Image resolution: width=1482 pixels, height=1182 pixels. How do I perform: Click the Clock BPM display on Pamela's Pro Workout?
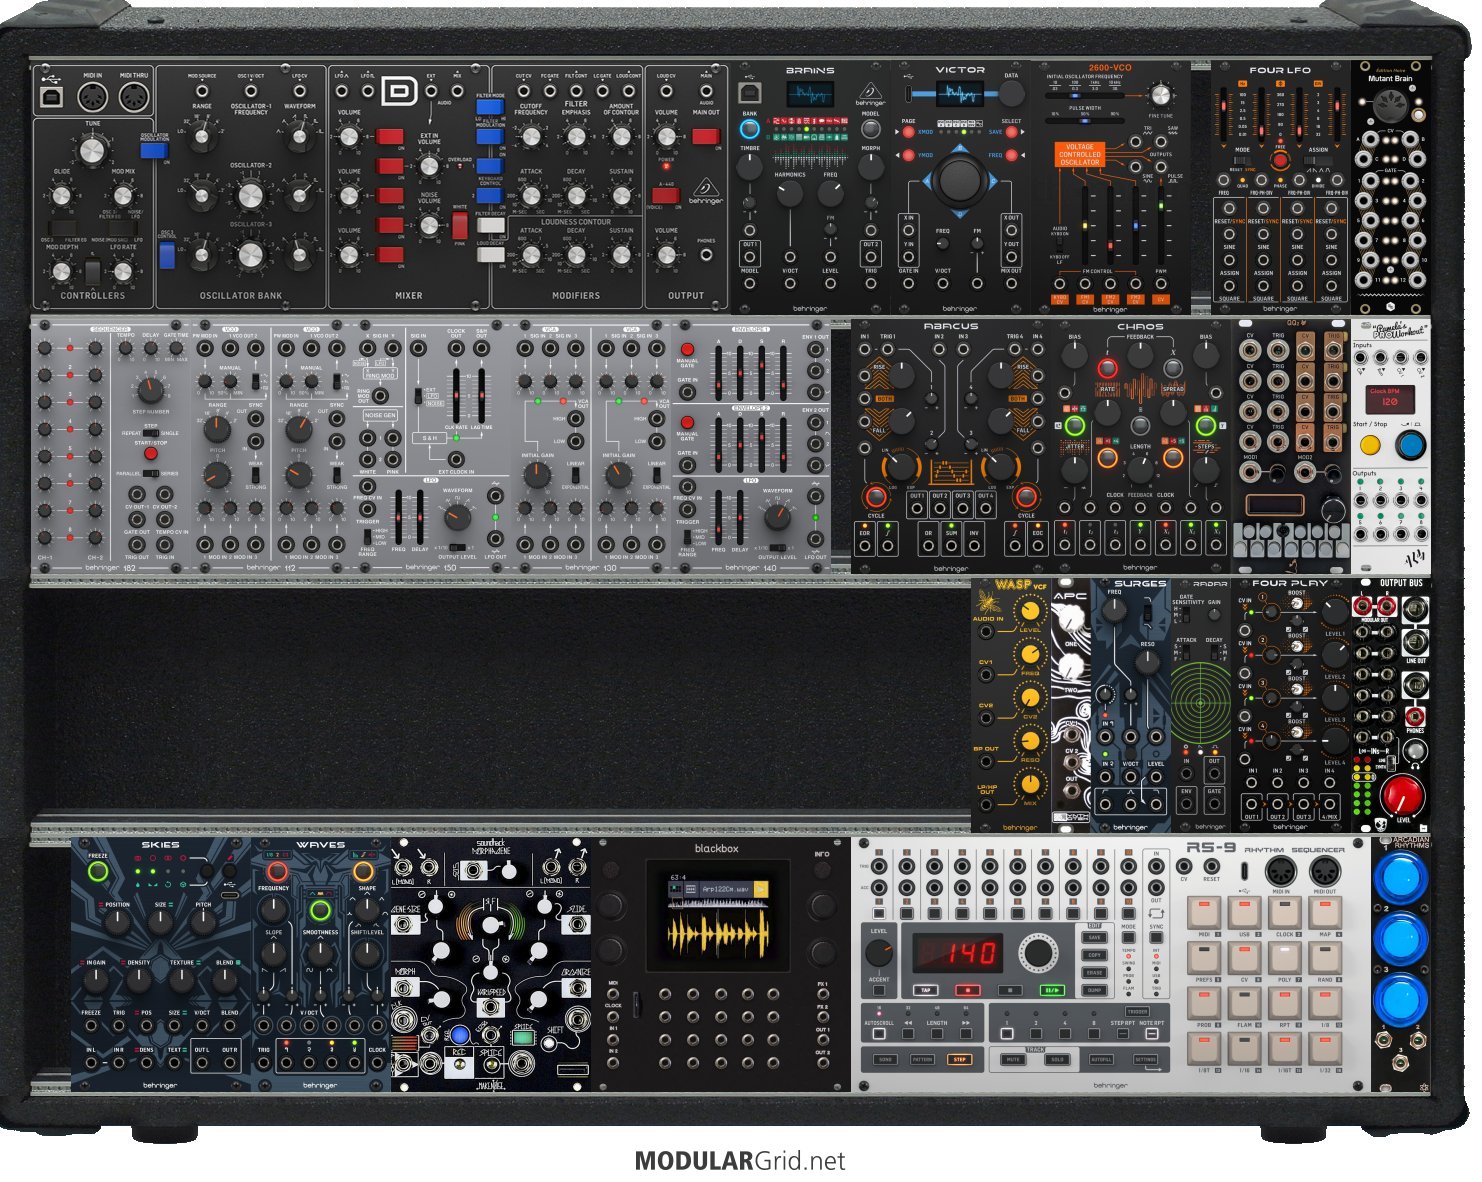coord(1390,400)
